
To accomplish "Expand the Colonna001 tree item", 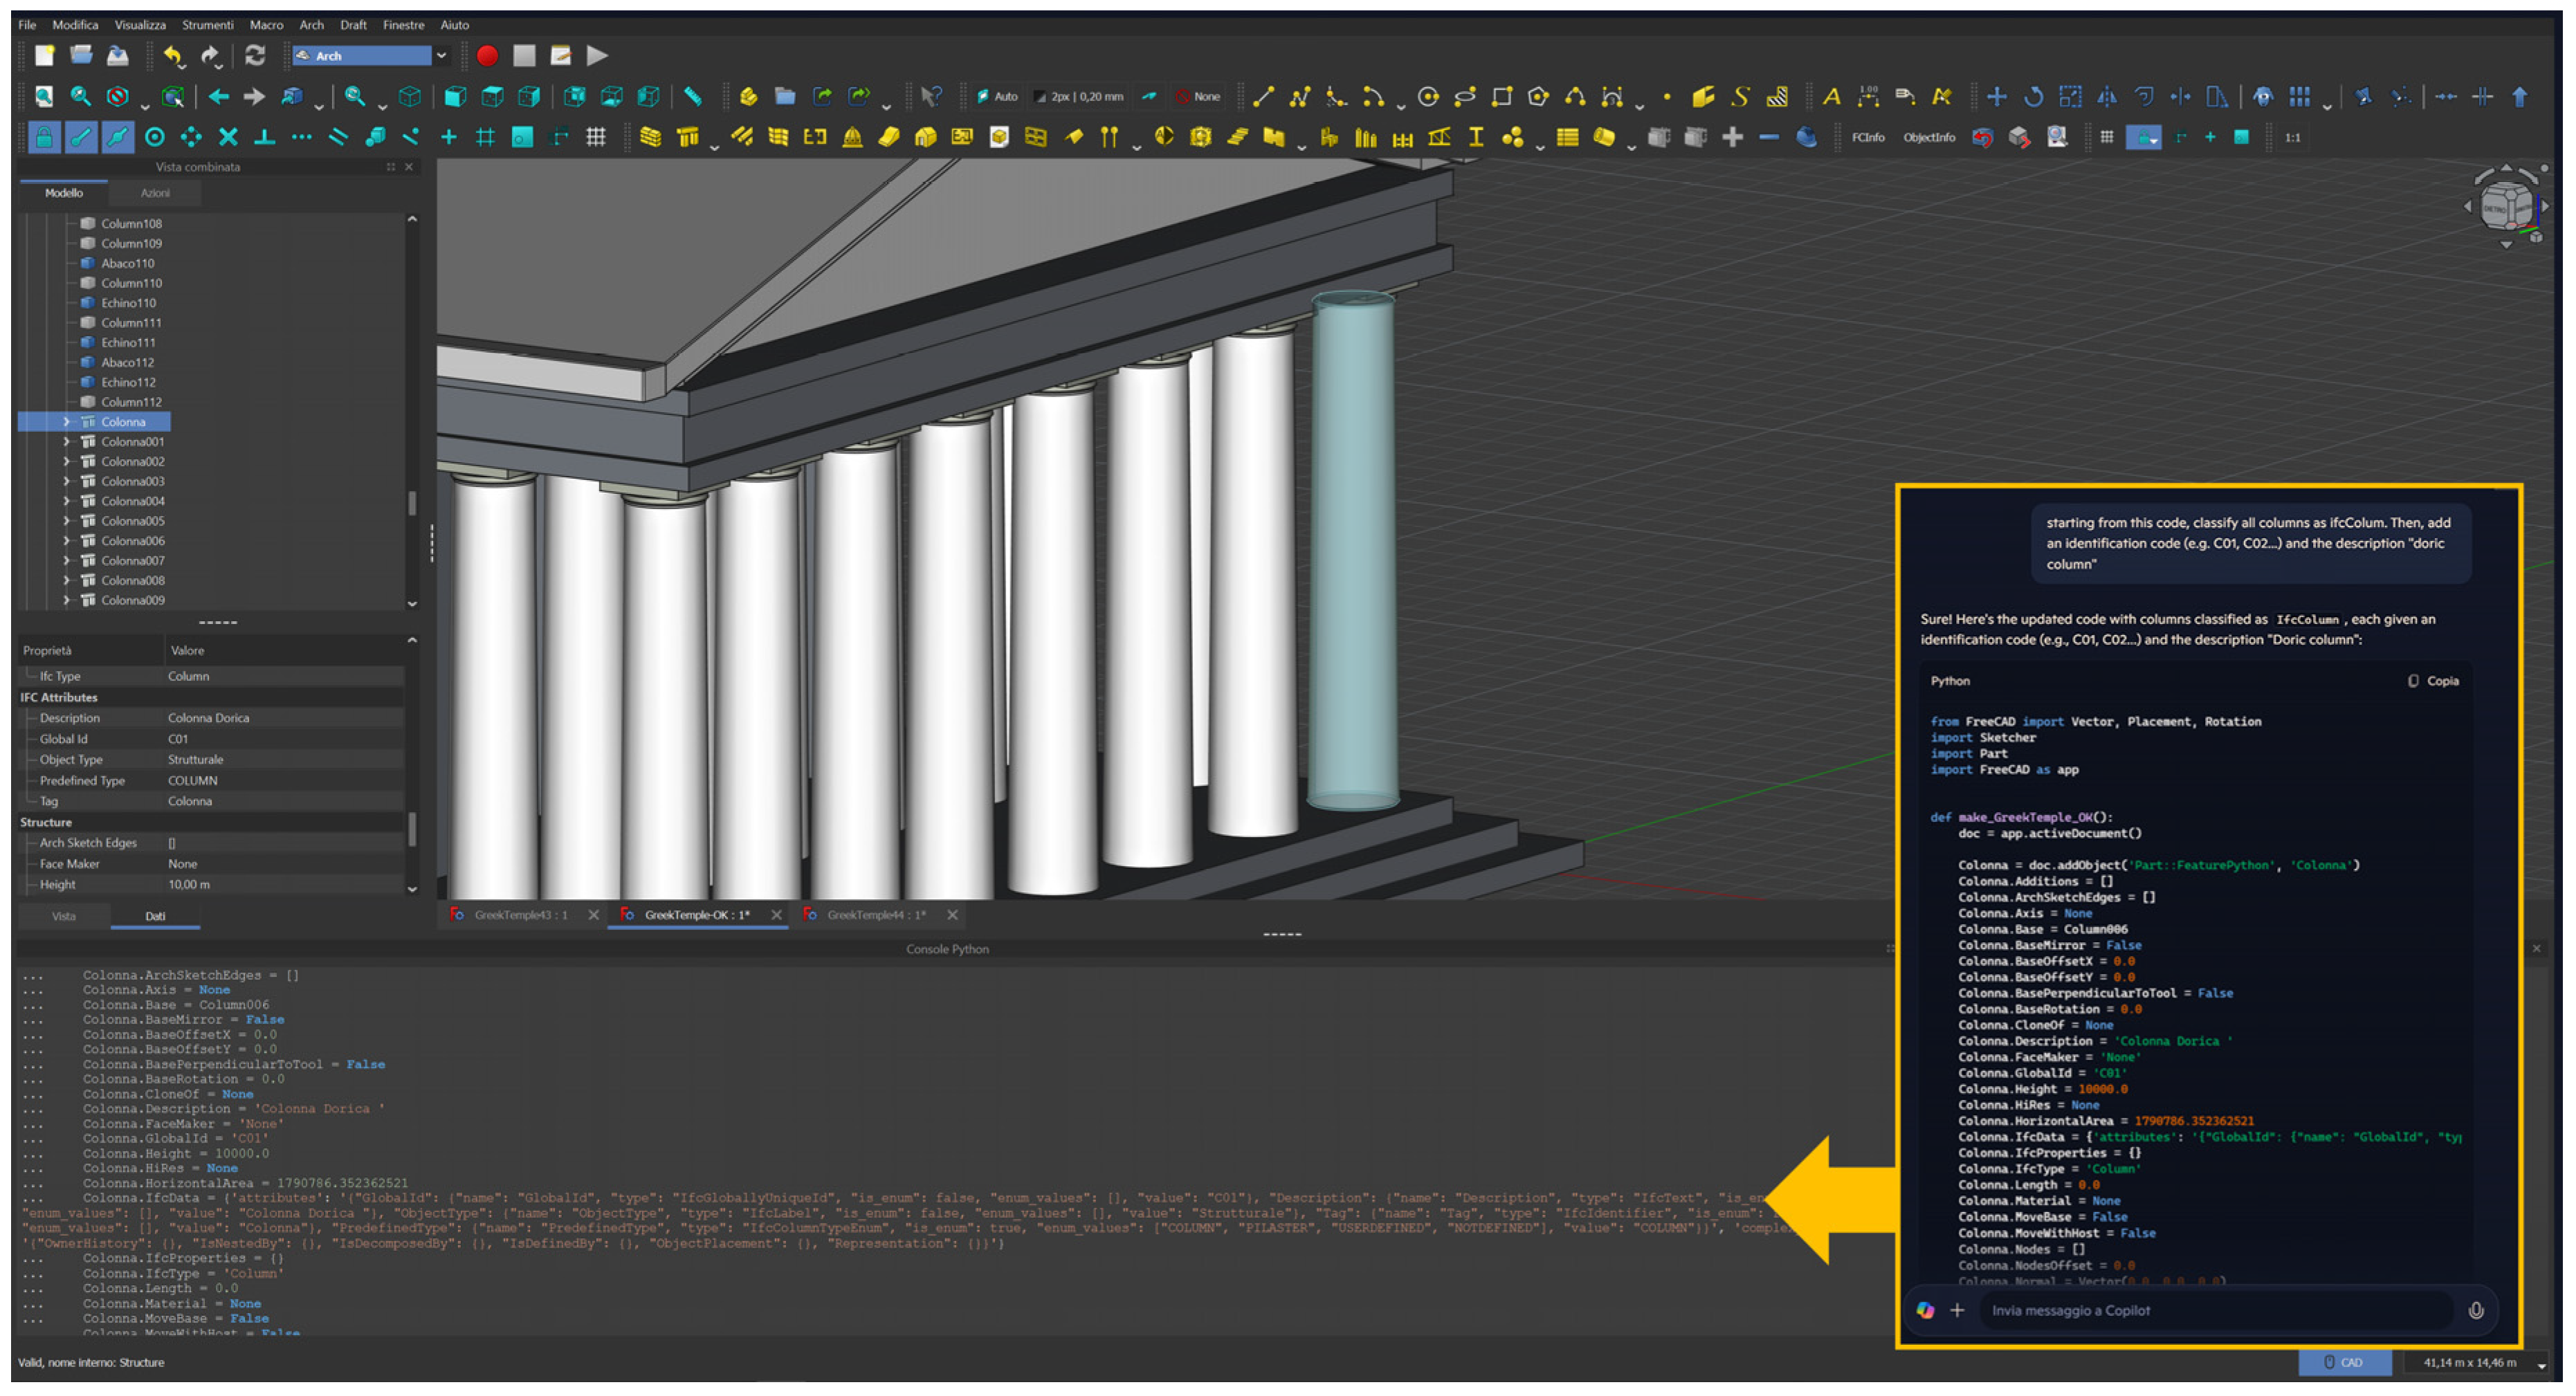I will [x=67, y=442].
